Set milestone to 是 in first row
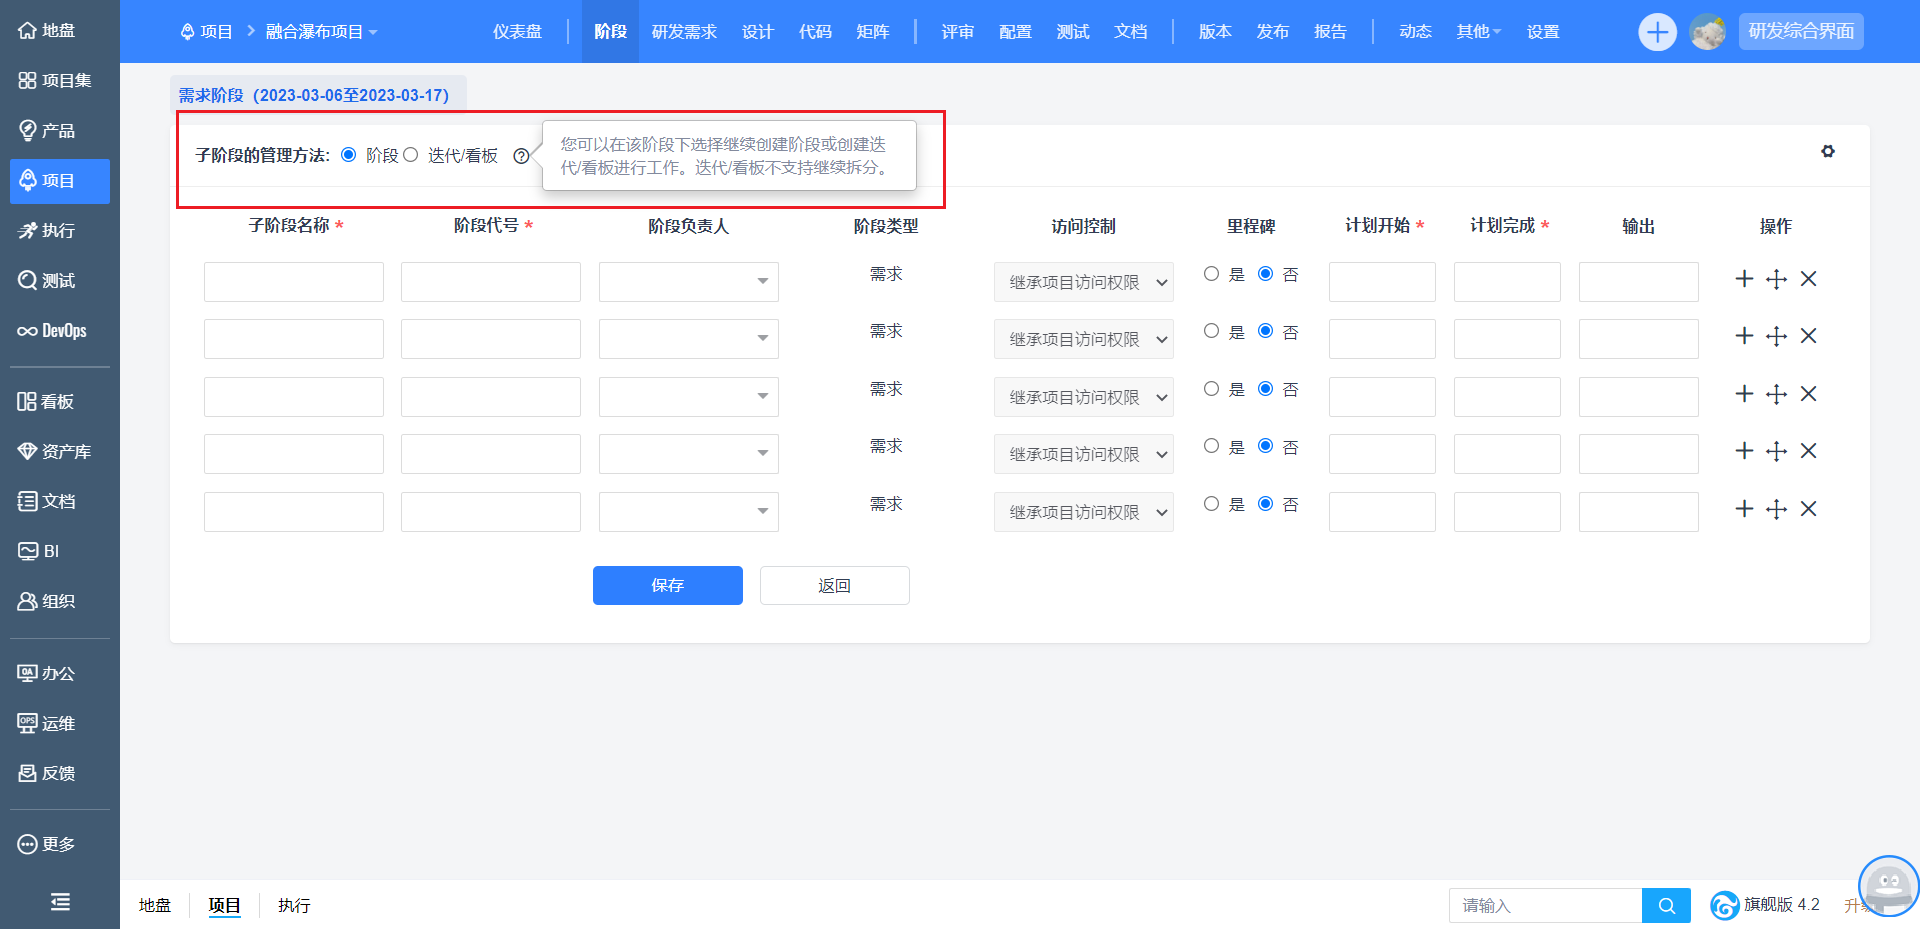This screenshot has width=1920, height=929. [x=1212, y=274]
